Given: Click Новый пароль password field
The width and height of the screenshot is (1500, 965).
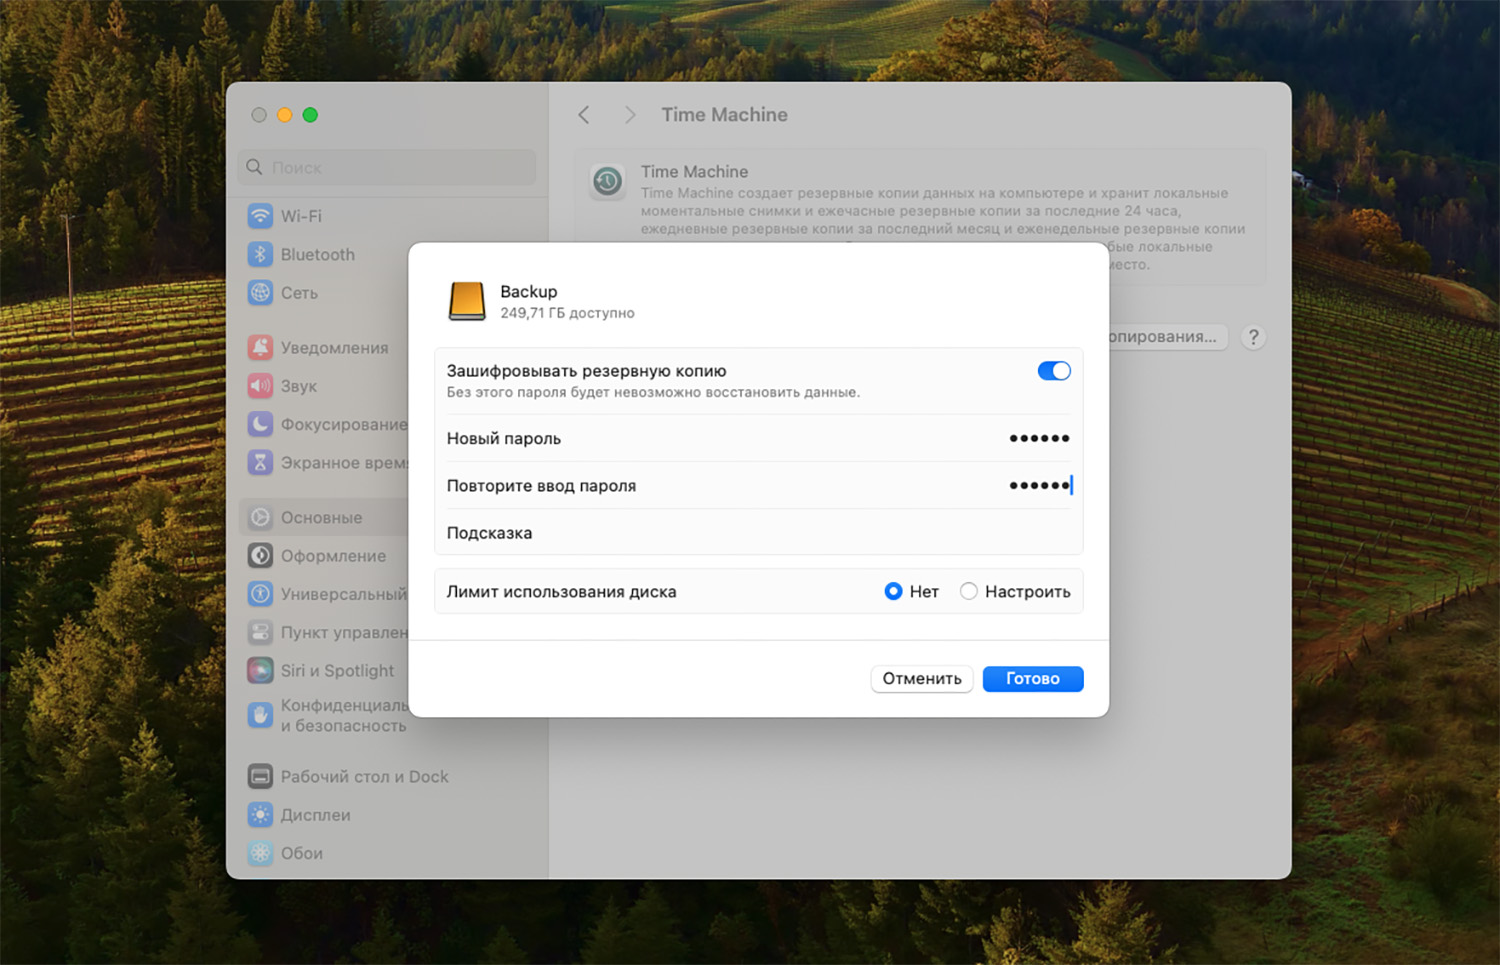Looking at the screenshot, I should [759, 438].
